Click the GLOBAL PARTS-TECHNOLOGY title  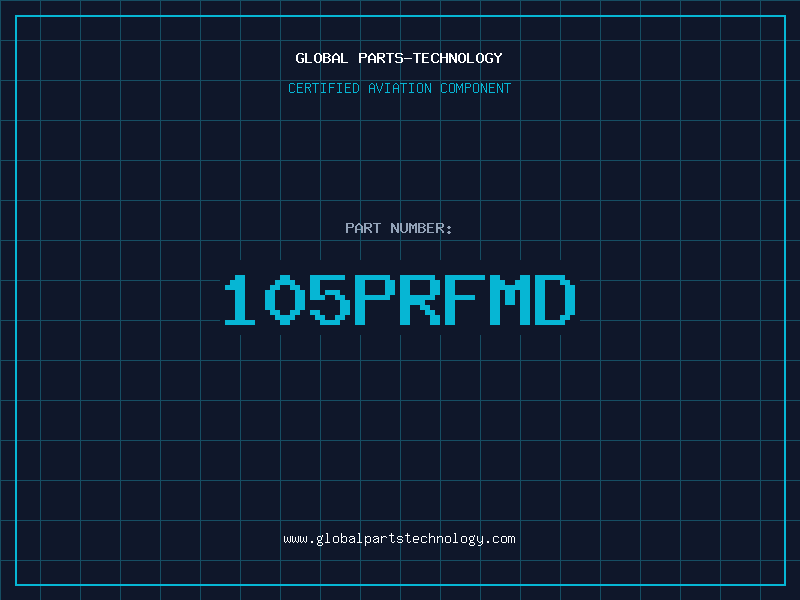click(x=399, y=58)
